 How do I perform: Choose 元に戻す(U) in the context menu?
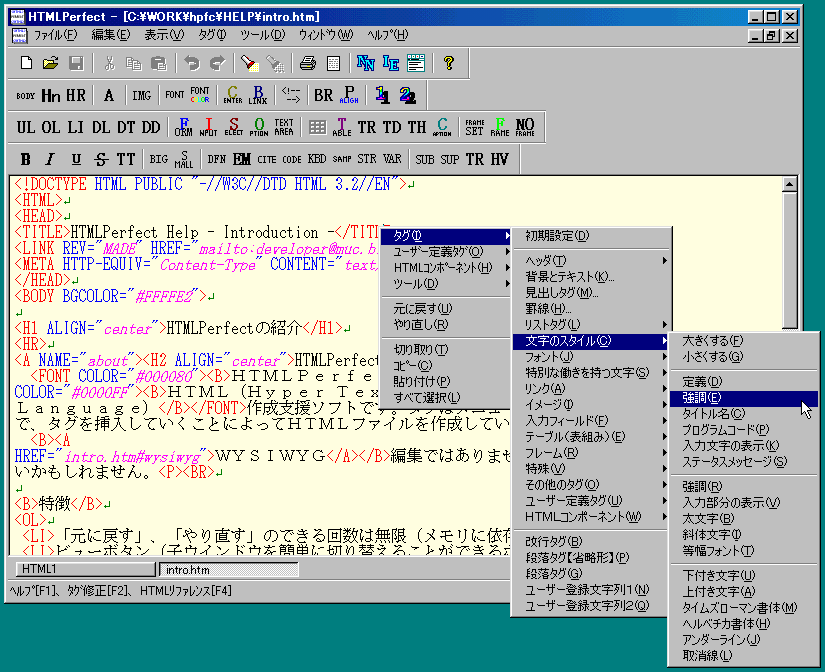click(x=445, y=309)
